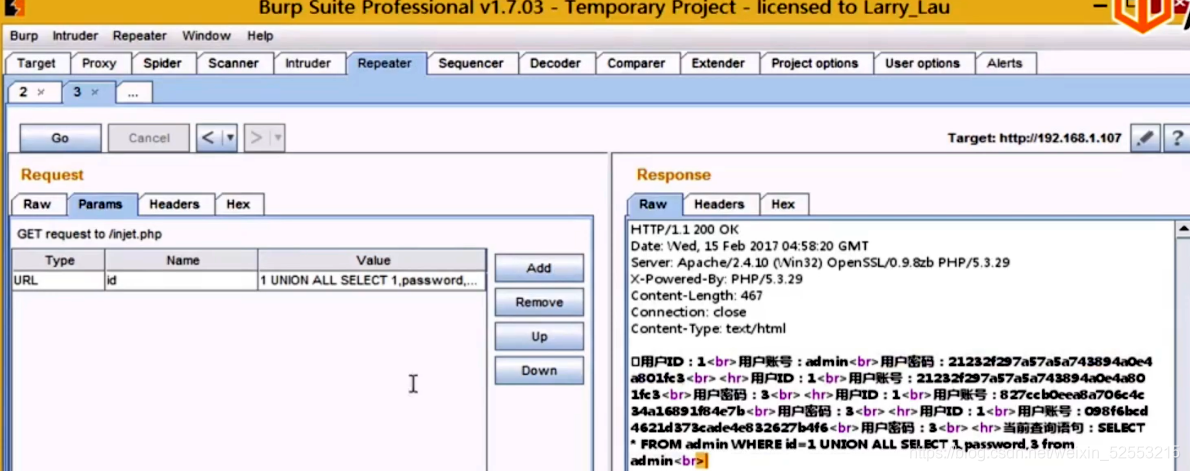This screenshot has width=1190, height=471.
Task: Show Request Params view tab
Action: coord(100,204)
